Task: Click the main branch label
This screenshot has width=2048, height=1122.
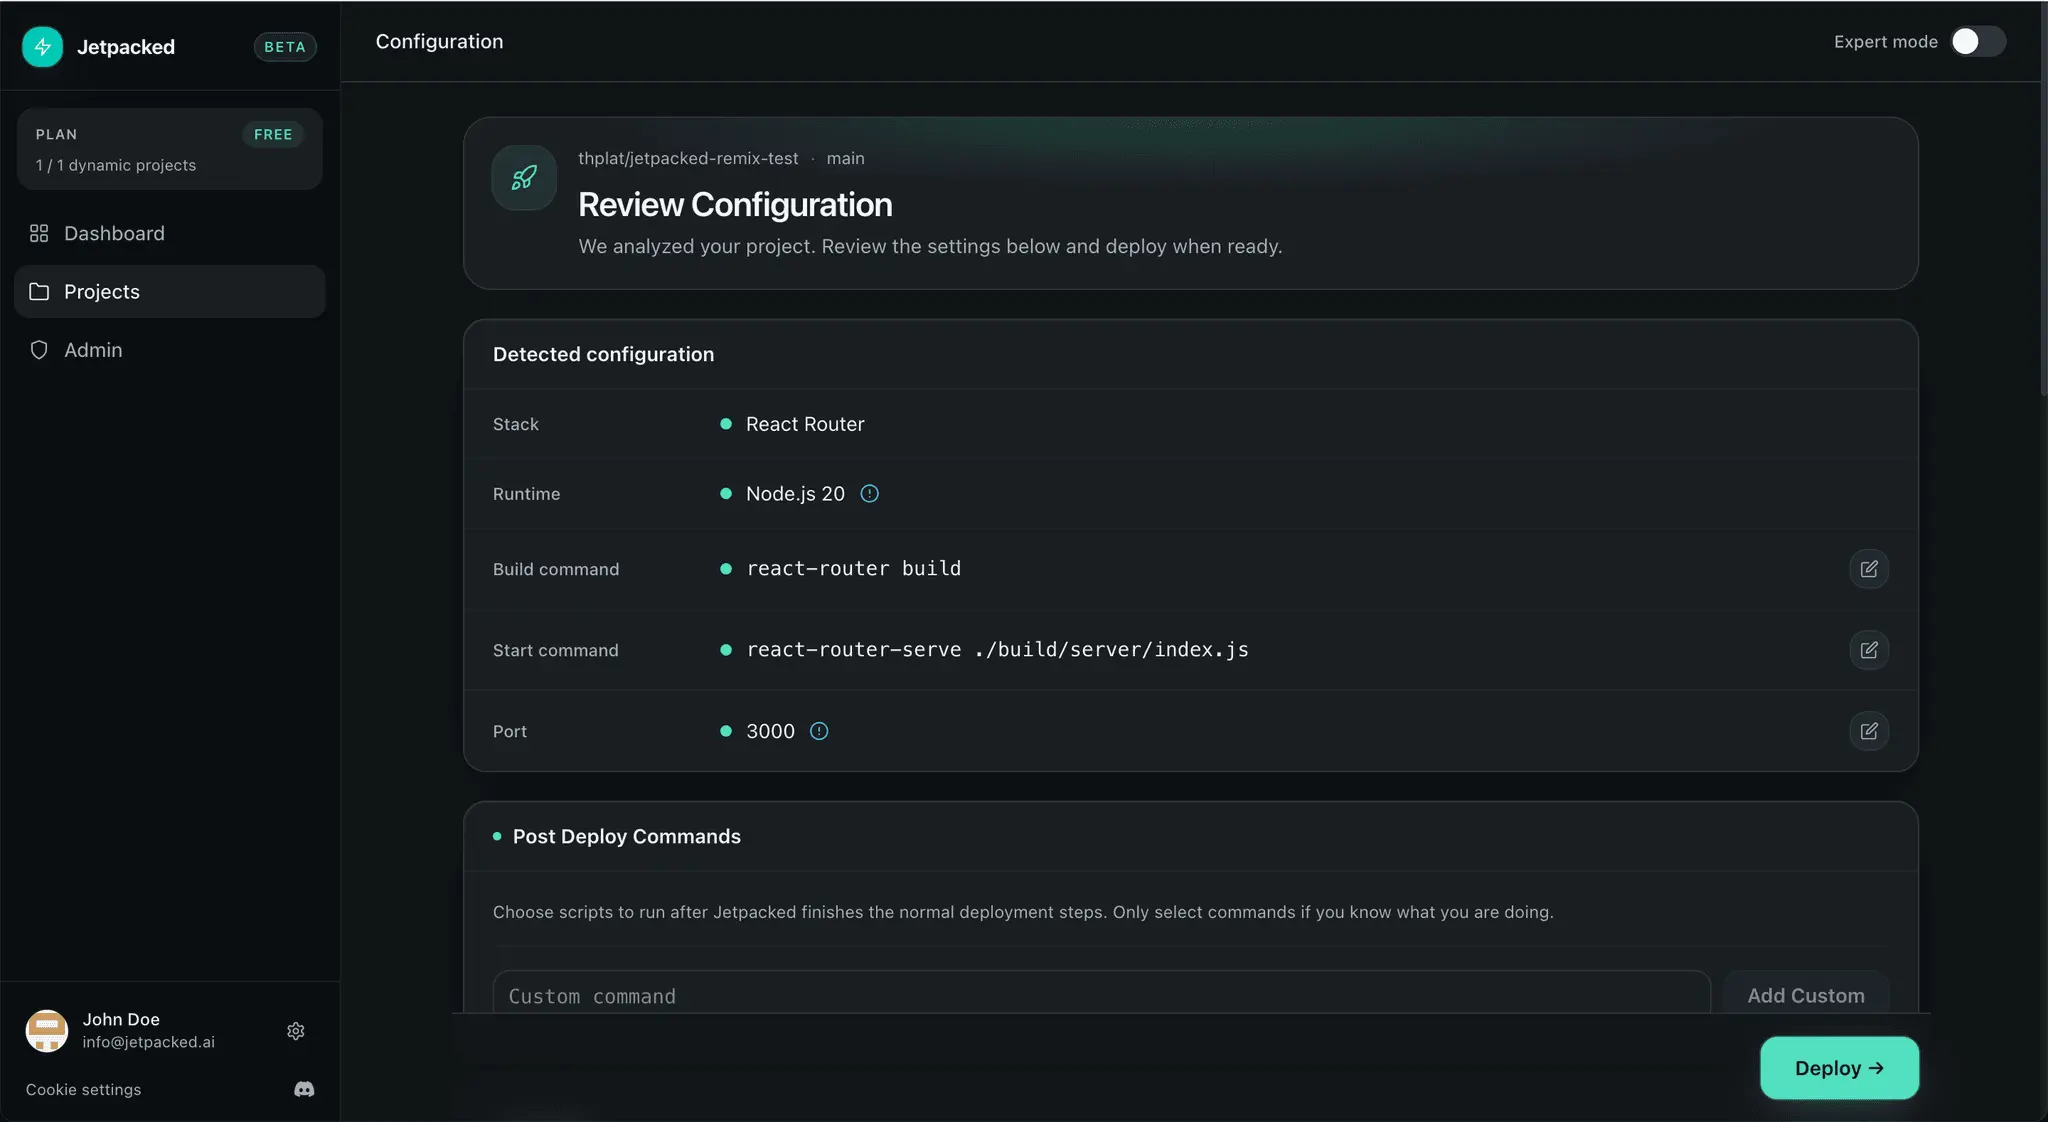Action: tap(845, 158)
